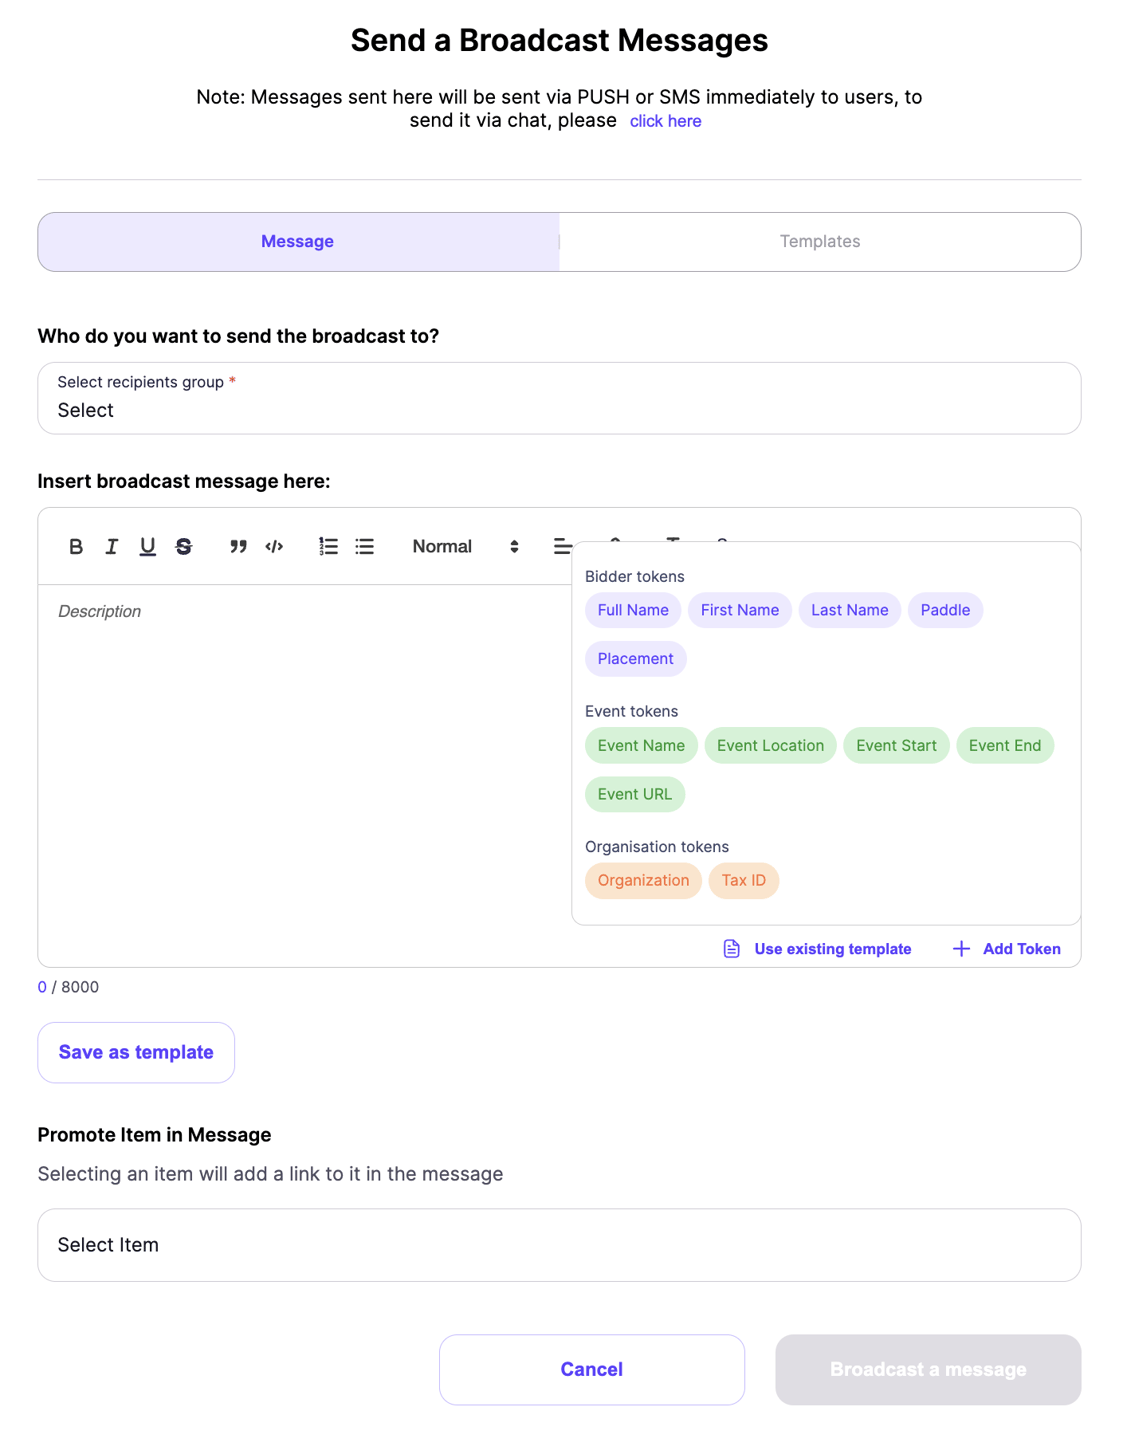Toggle strikethrough formatting
The width and height of the screenshot is (1127, 1454).
click(184, 547)
